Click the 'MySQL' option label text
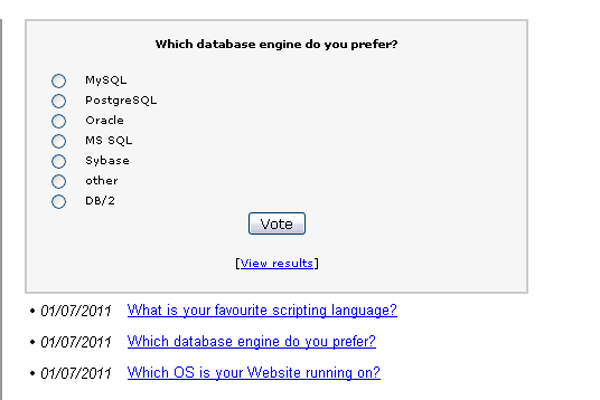This screenshot has height=400, width=600. pyautogui.click(x=105, y=80)
